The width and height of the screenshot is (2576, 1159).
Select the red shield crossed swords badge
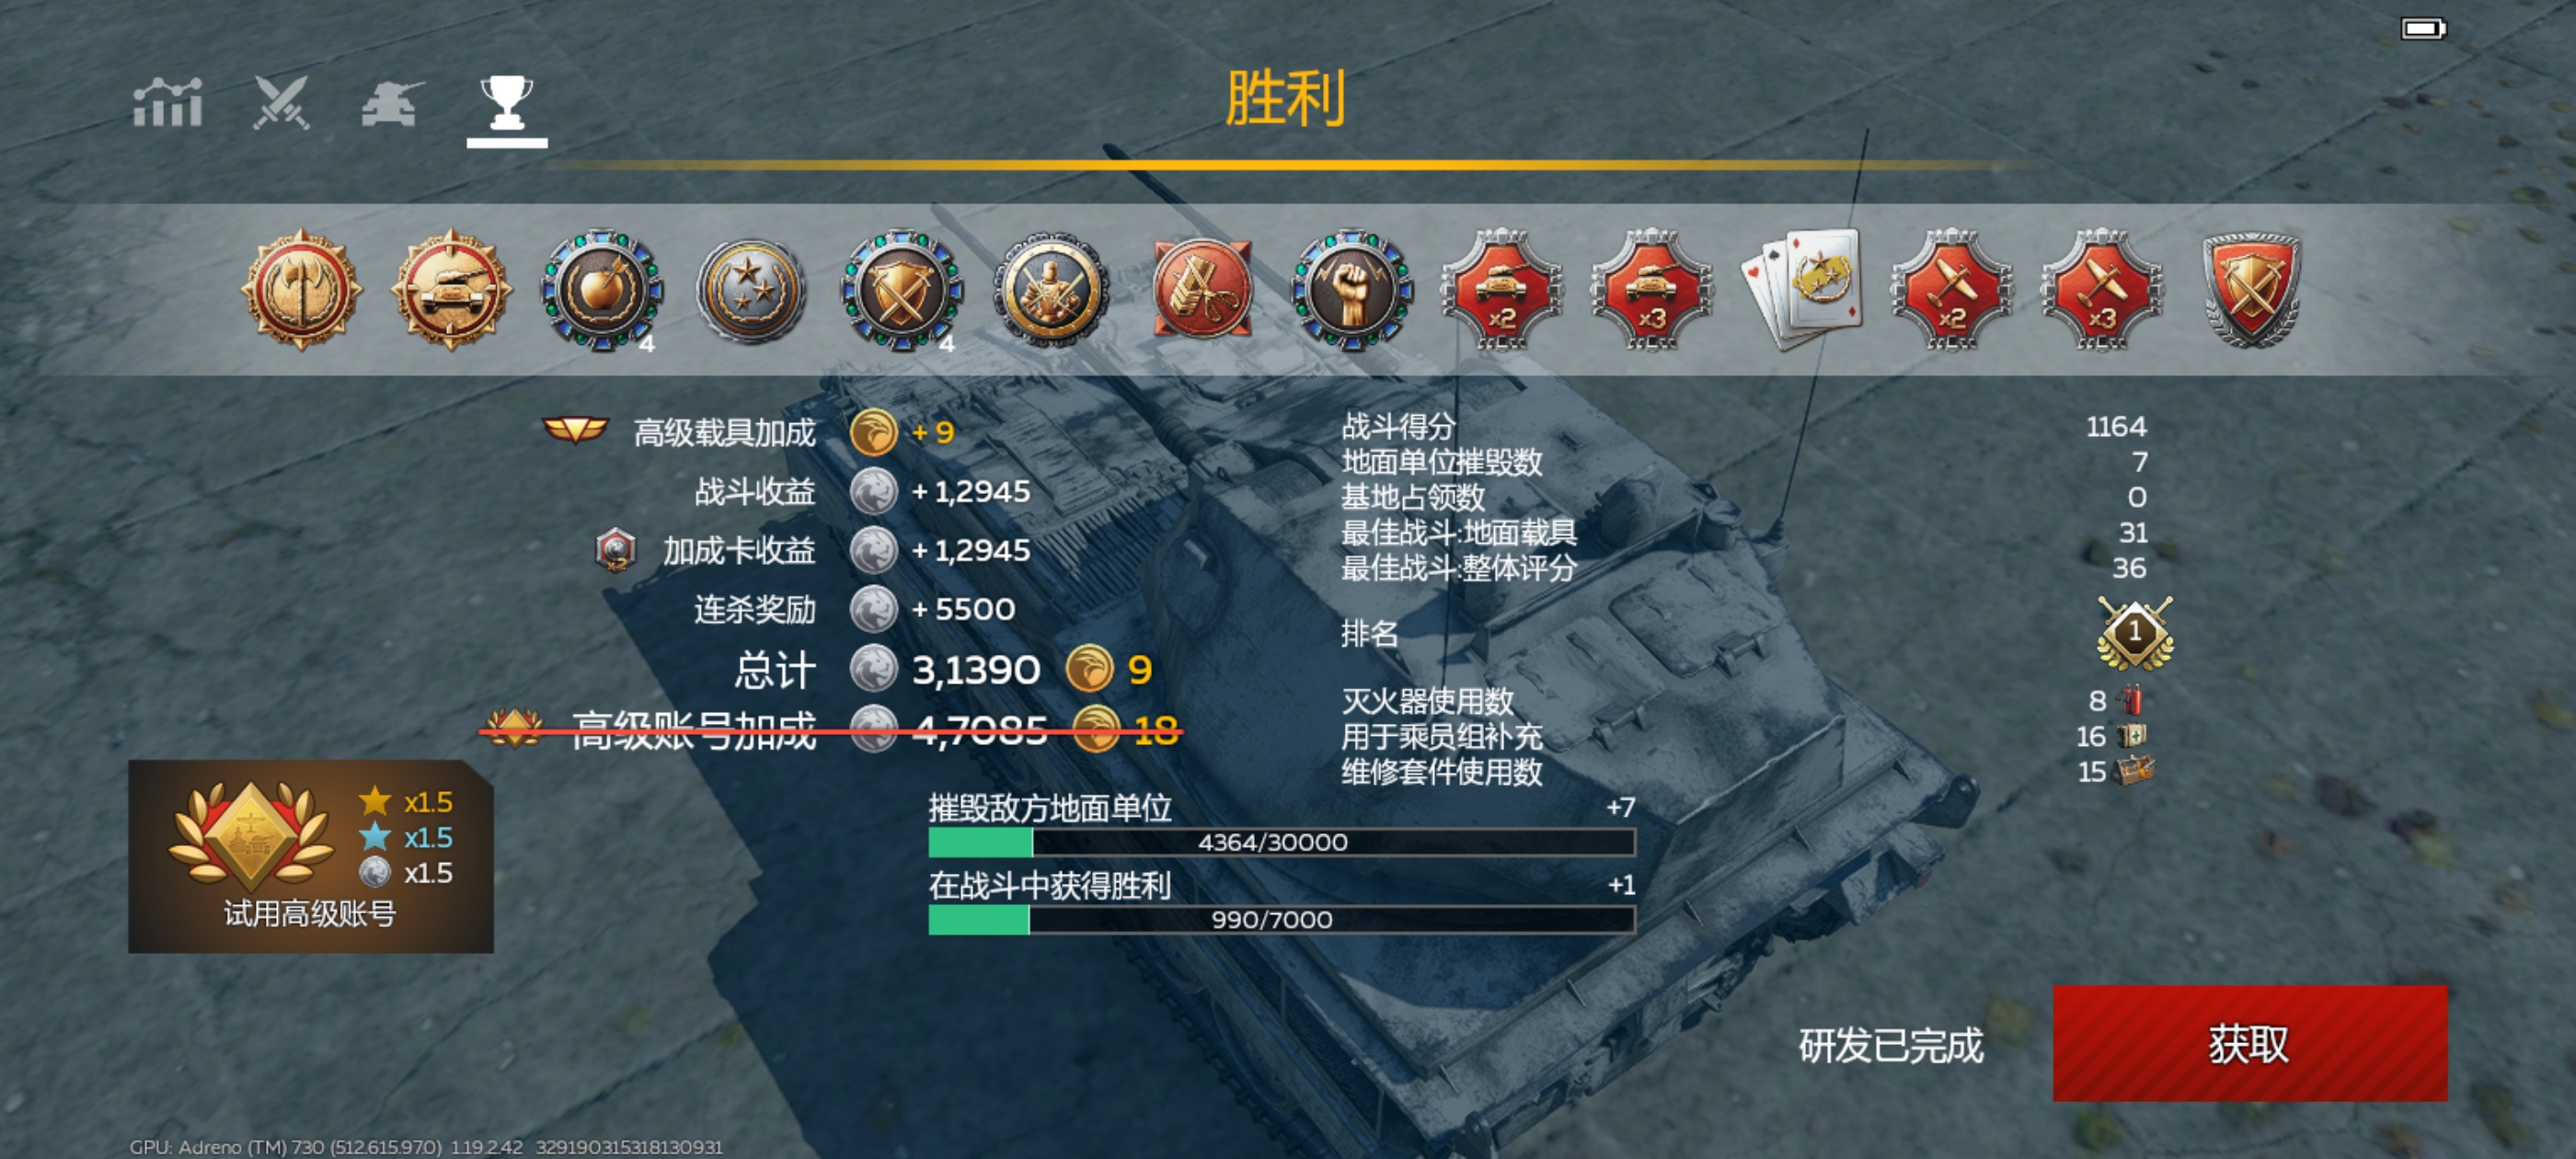pyautogui.click(x=2252, y=290)
